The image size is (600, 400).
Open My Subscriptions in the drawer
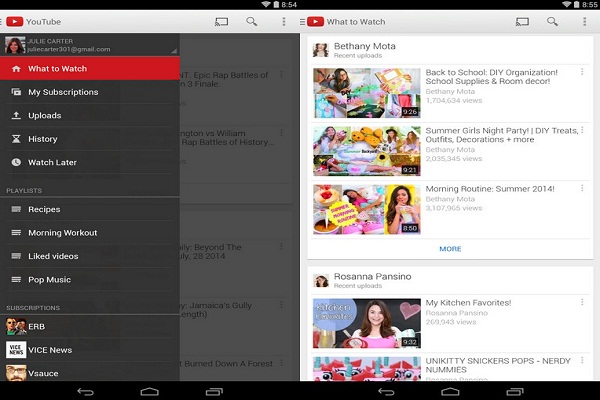90,92
